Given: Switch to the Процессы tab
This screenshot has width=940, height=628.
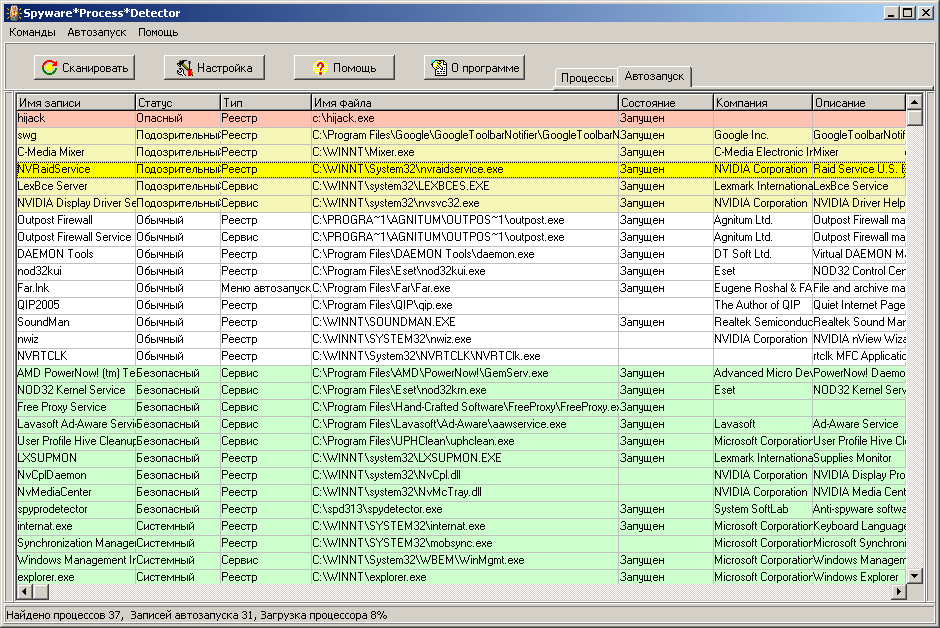Looking at the screenshot, I should click(587, 78).
